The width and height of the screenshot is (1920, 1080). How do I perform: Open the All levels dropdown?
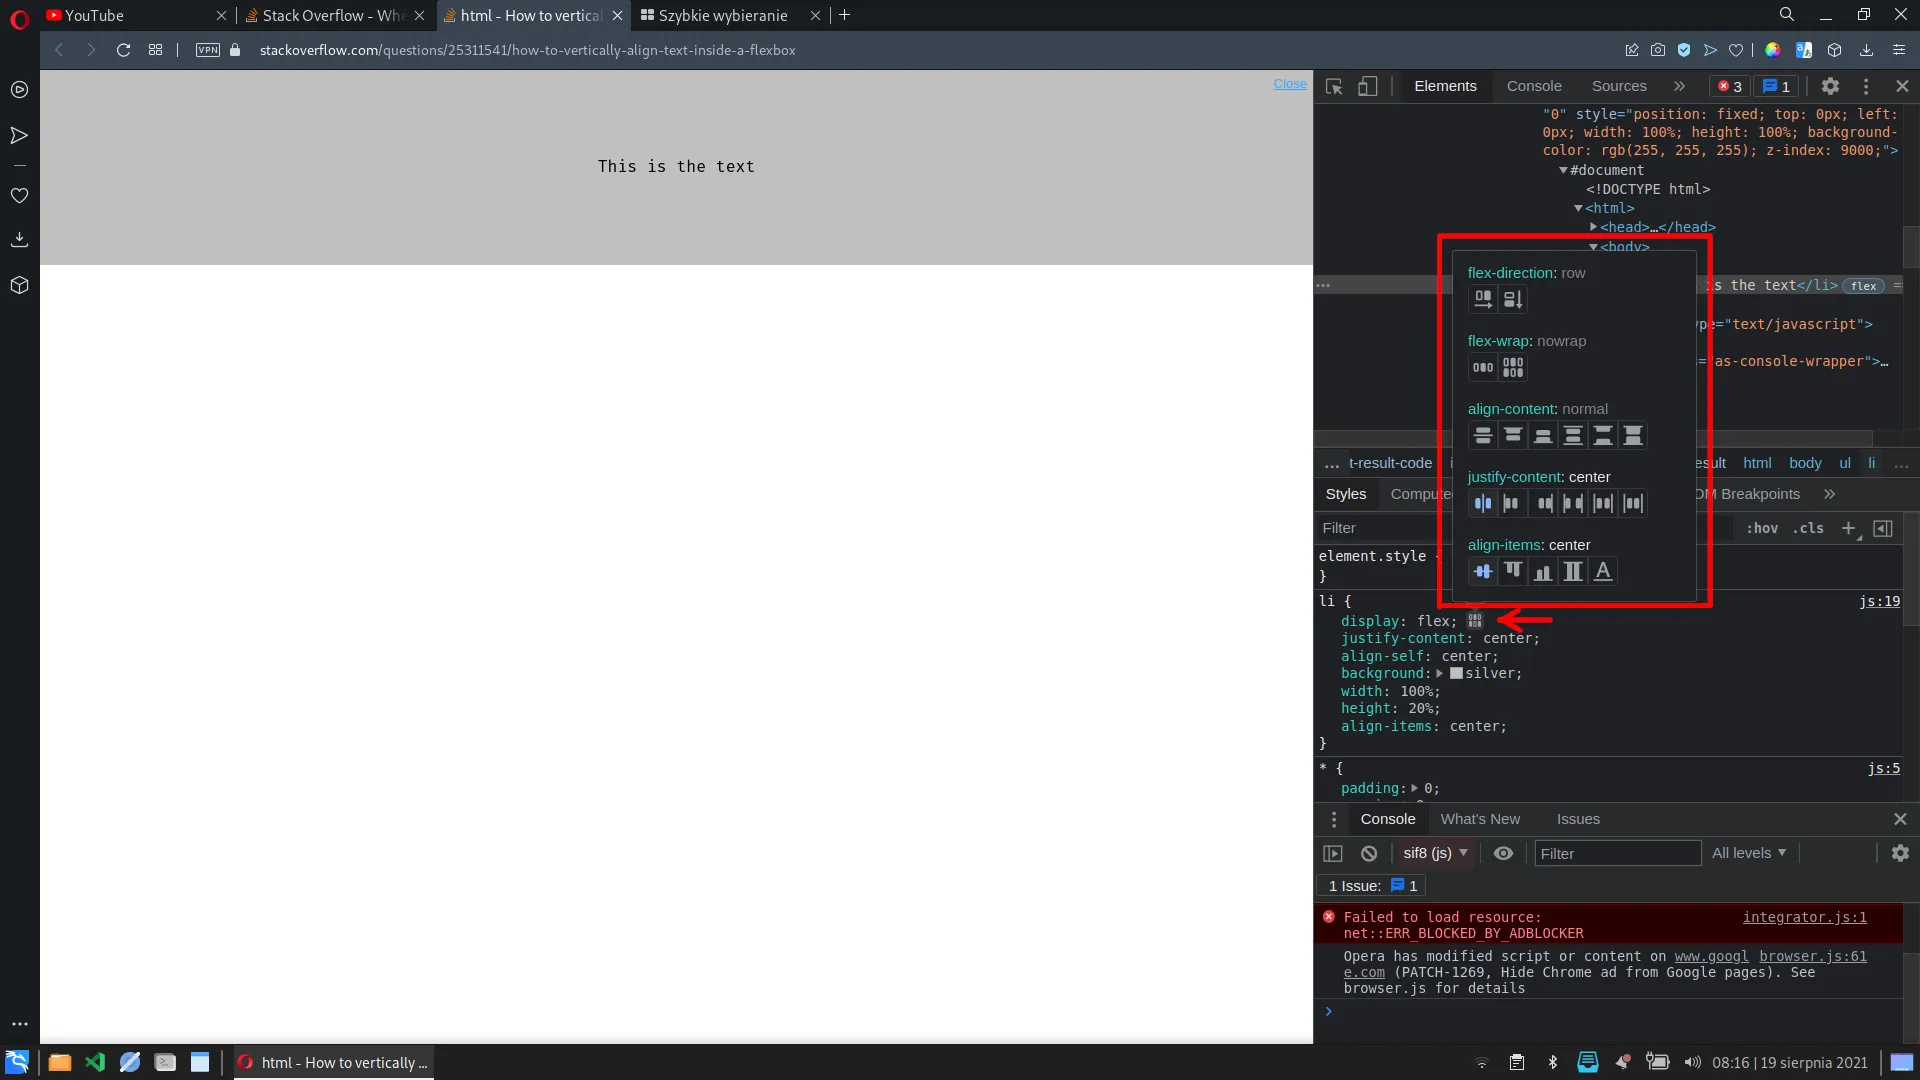tap(1748, 853)
